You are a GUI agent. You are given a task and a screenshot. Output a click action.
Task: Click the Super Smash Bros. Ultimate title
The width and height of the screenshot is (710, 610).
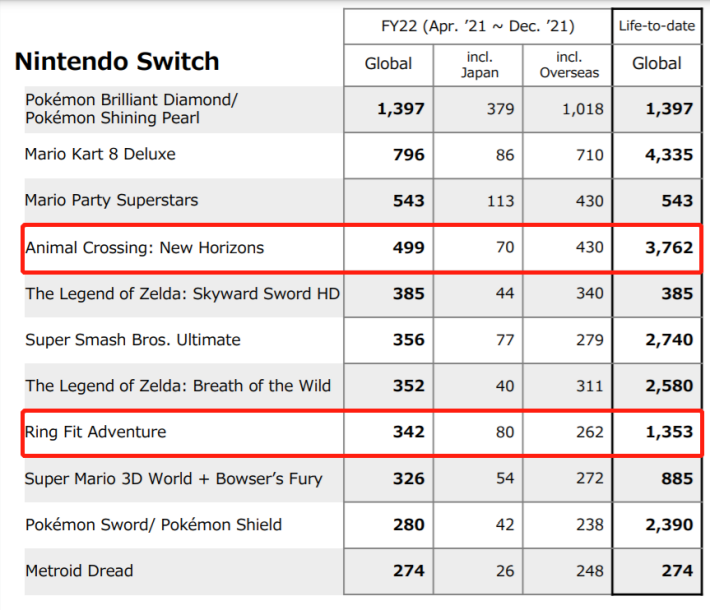(133, 340)
